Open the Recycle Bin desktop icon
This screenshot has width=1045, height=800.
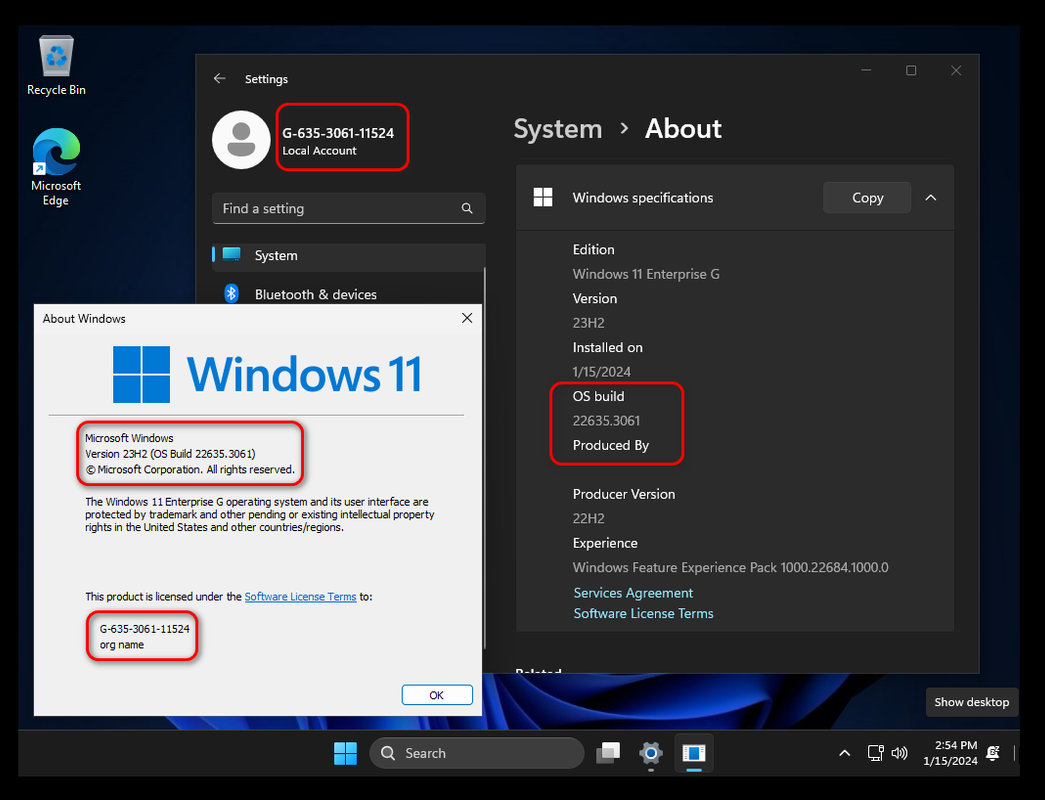57,65
